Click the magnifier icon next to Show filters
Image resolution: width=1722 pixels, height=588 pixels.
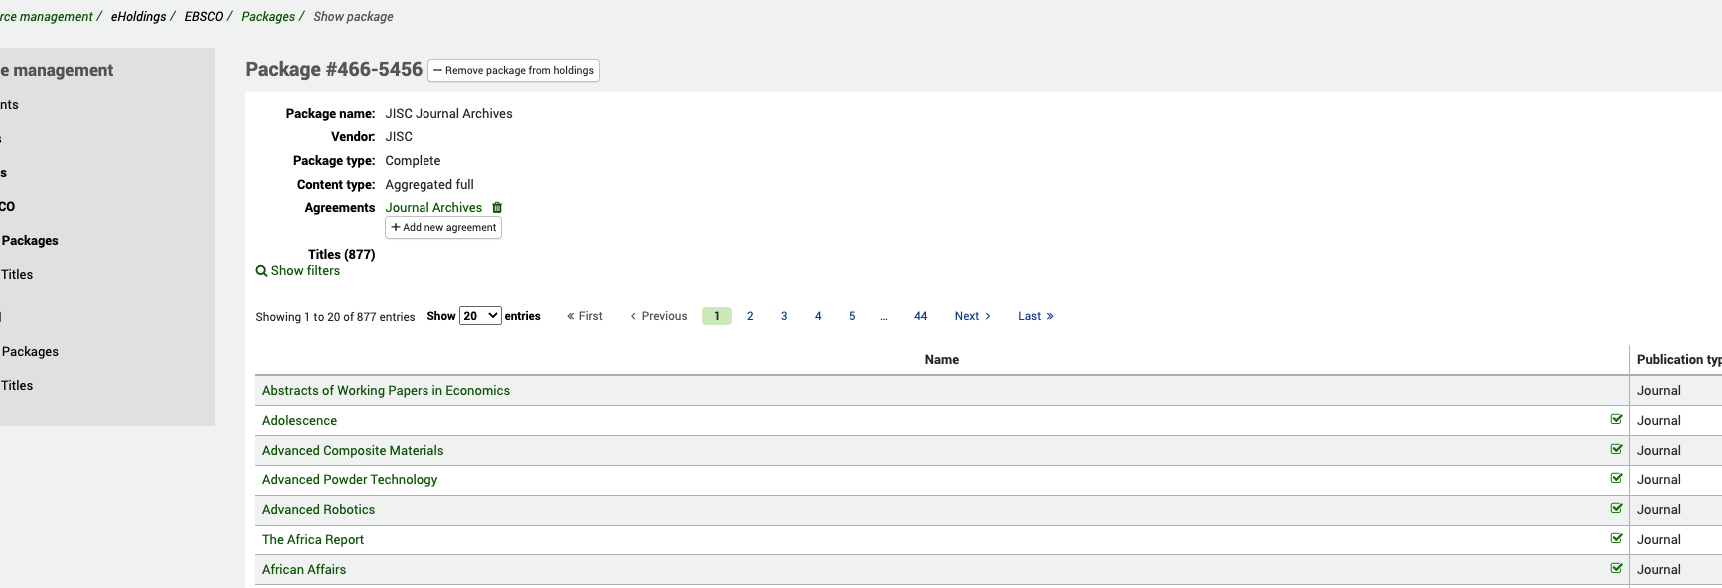(x=261, y=271)
